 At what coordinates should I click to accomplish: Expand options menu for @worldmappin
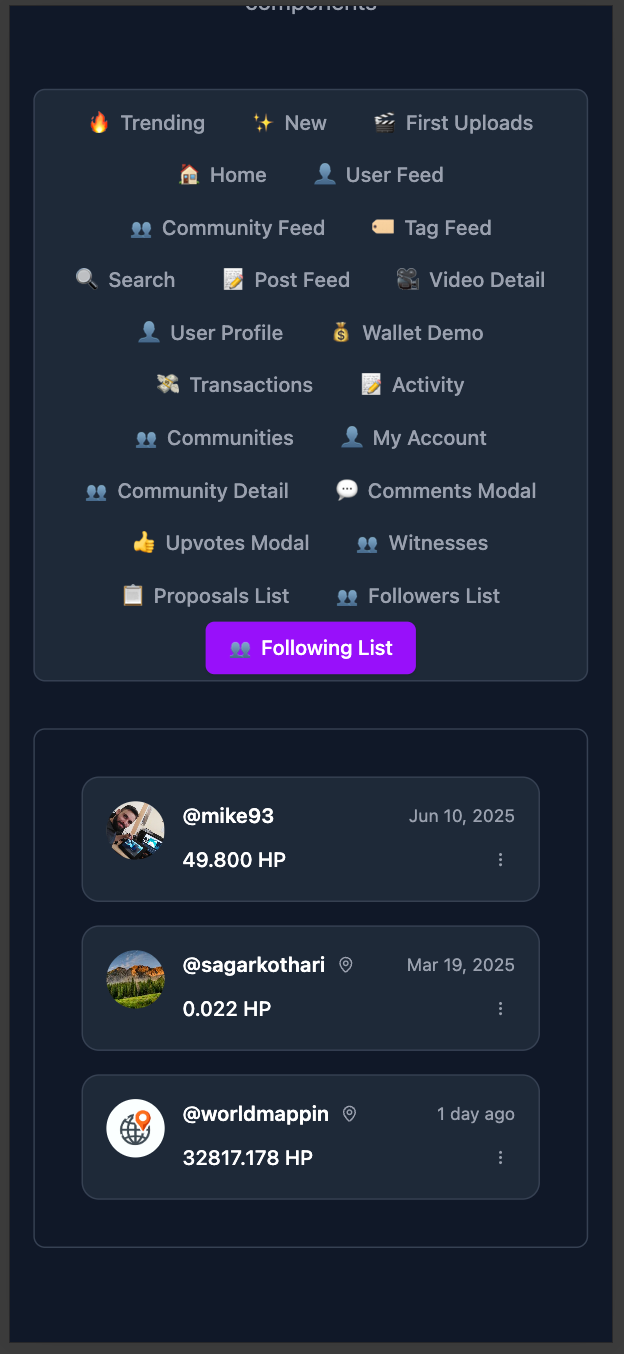tap(500, 1158)
